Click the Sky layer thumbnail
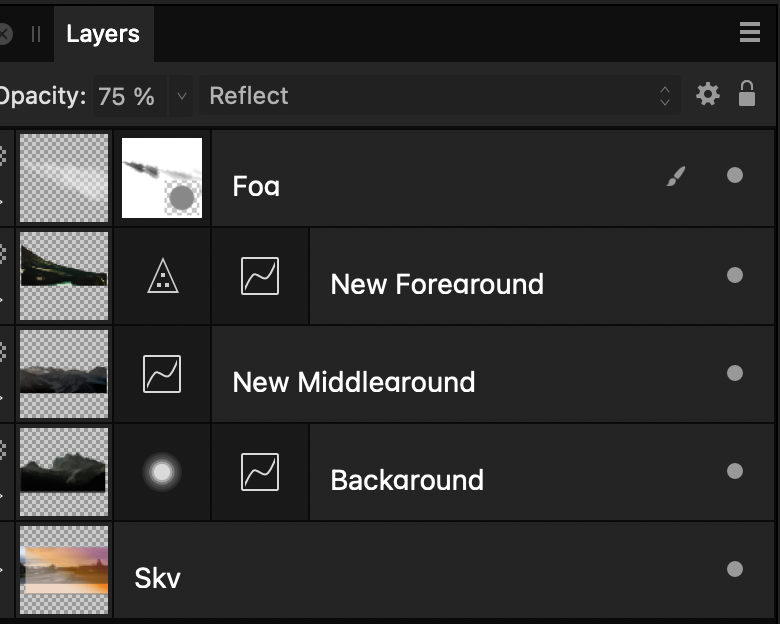Screen dimensions: 780x624 (x=64, y=569)
